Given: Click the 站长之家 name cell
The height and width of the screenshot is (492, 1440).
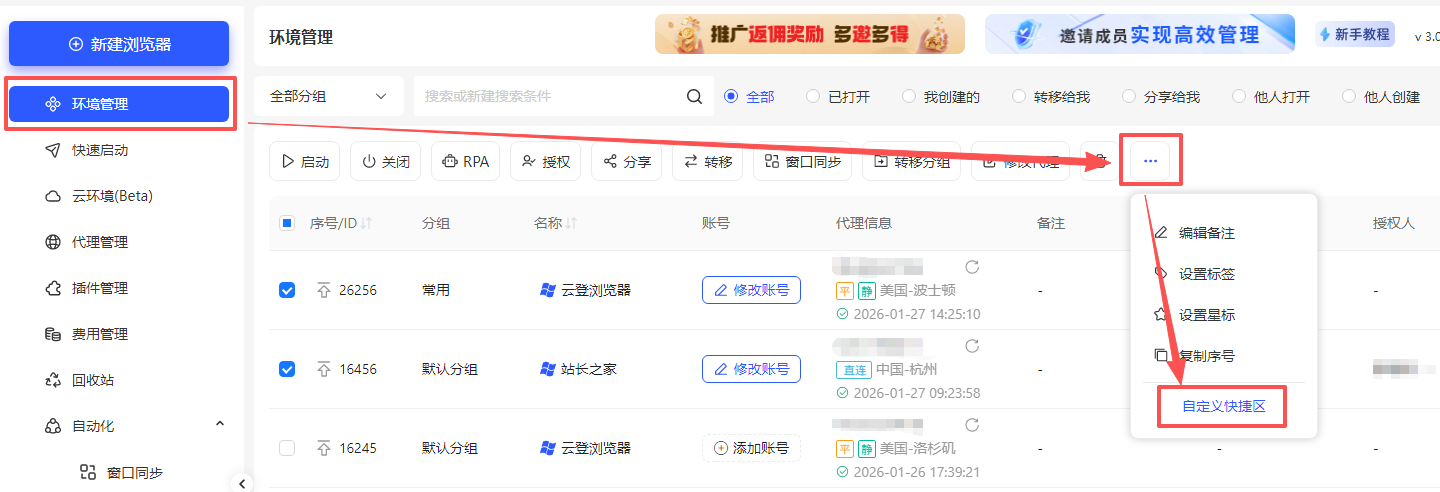Looking at the screenshot, I should point(589,369).
